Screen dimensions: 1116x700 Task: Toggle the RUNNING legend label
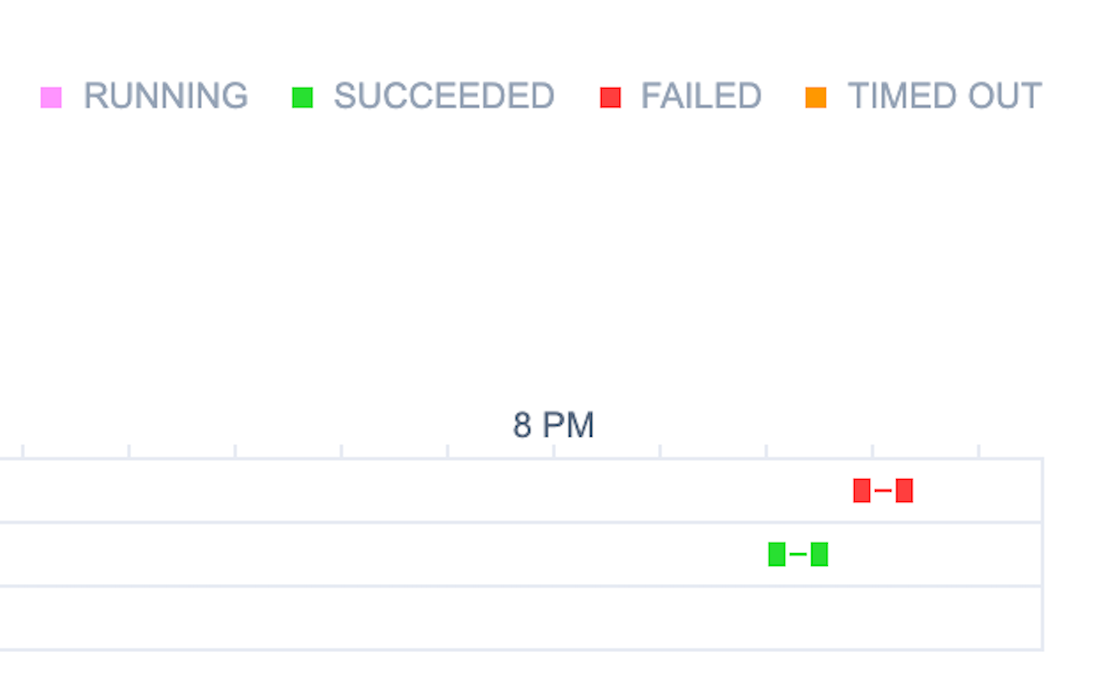165,96
